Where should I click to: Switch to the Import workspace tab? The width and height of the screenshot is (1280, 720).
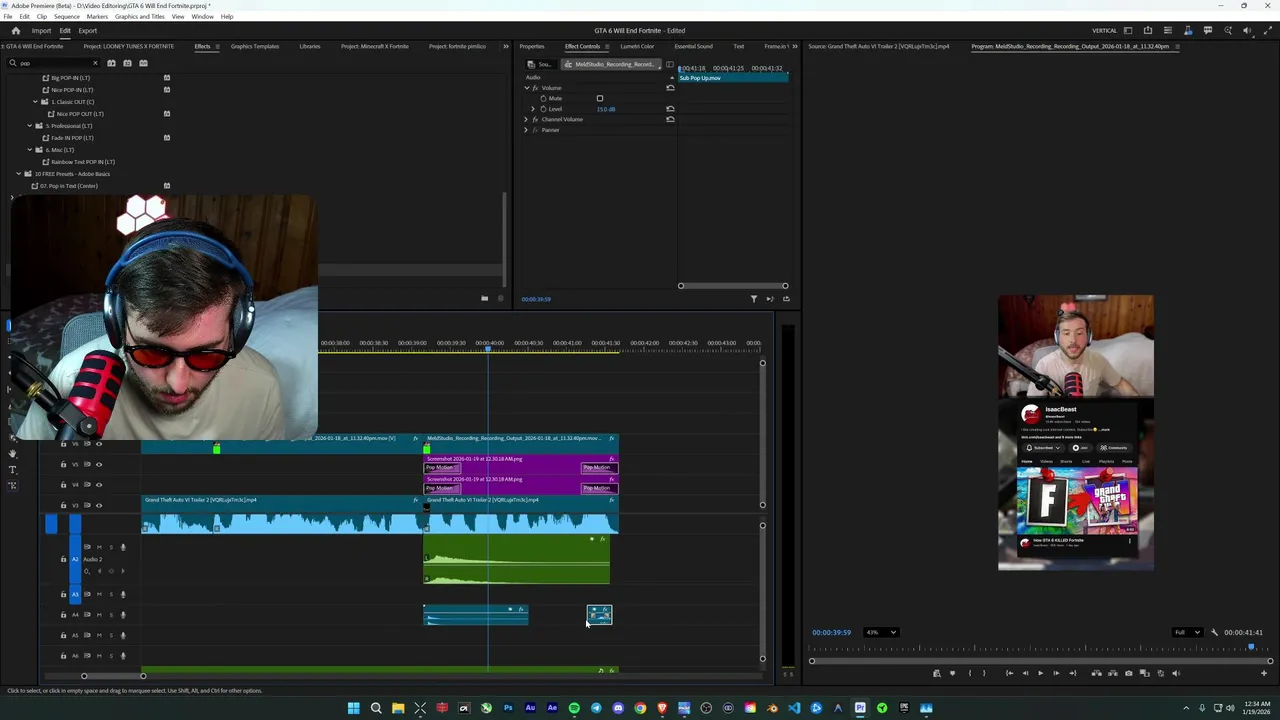coord(41,30)
